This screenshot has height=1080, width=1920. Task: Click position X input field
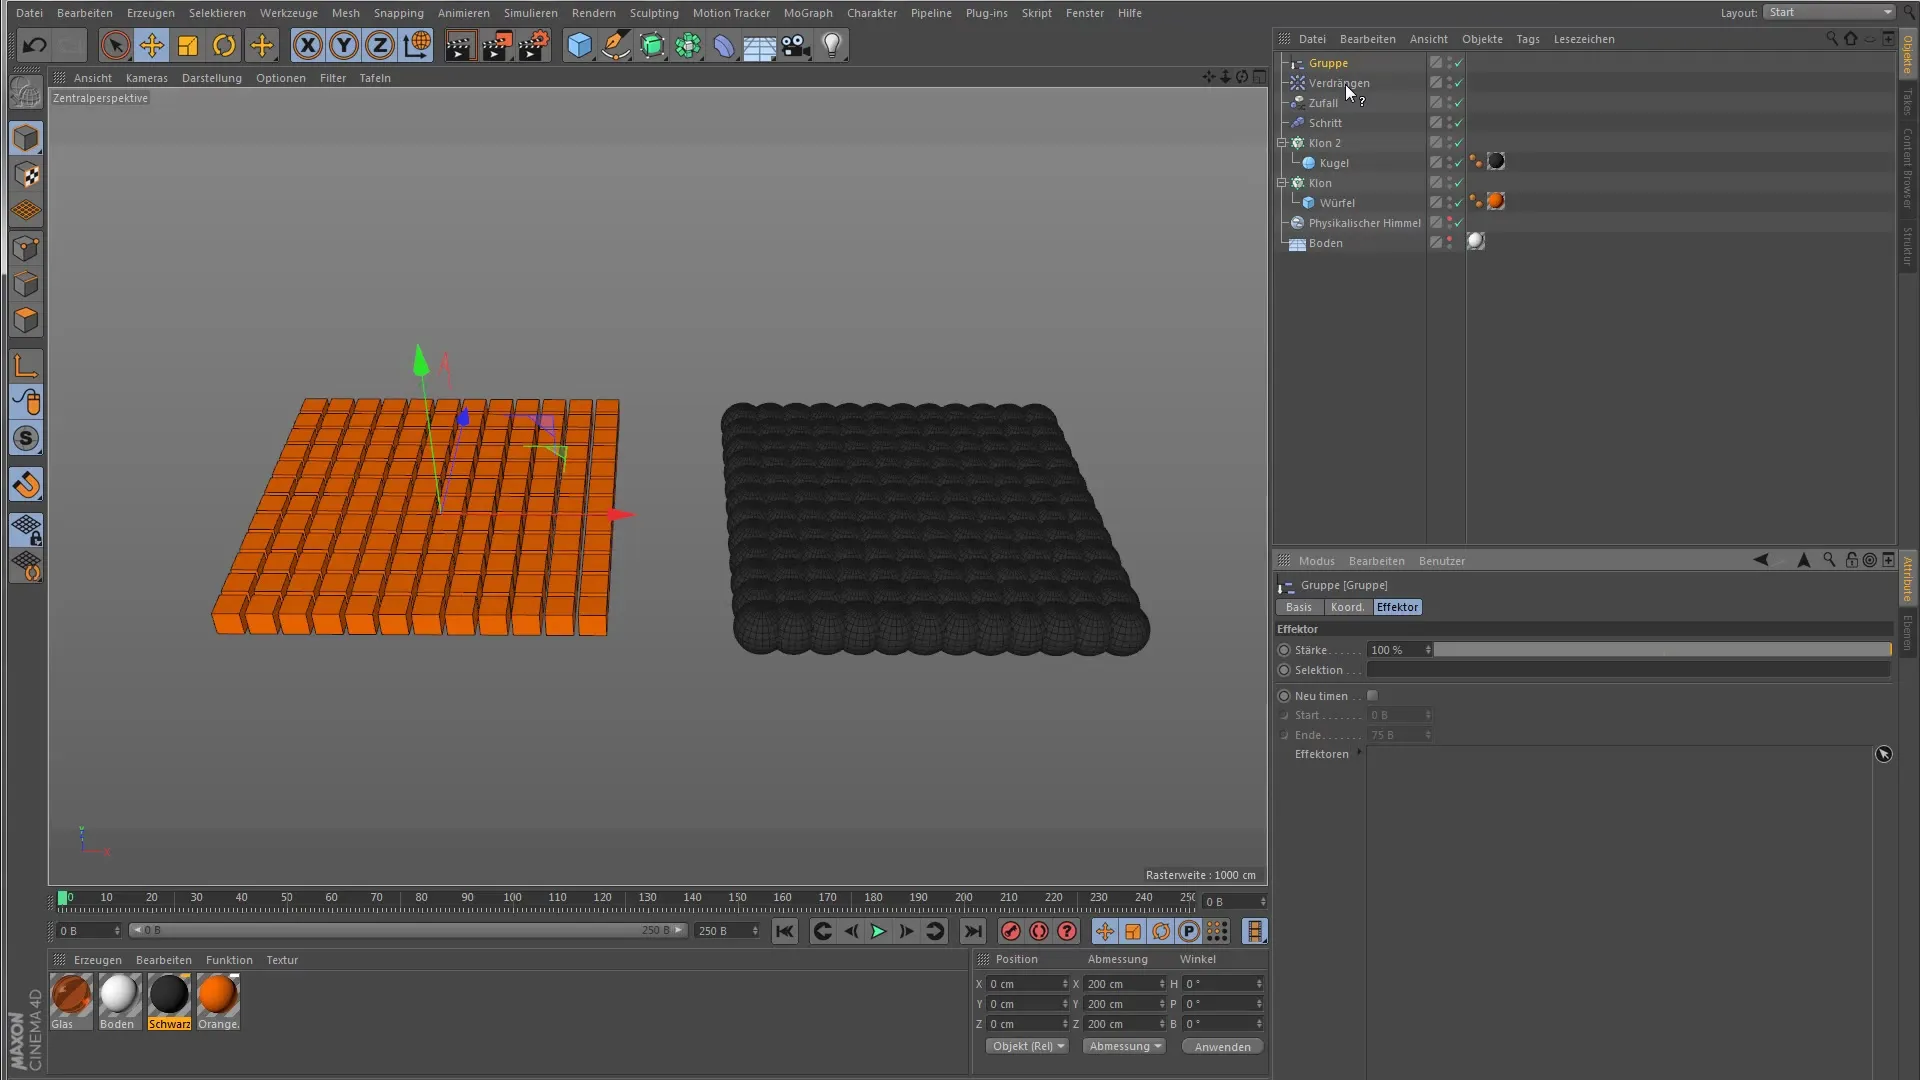1027,984
